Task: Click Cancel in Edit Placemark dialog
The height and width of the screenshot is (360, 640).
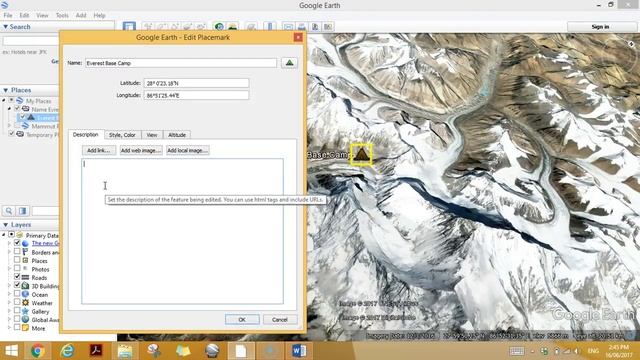Action: [280, 319]
